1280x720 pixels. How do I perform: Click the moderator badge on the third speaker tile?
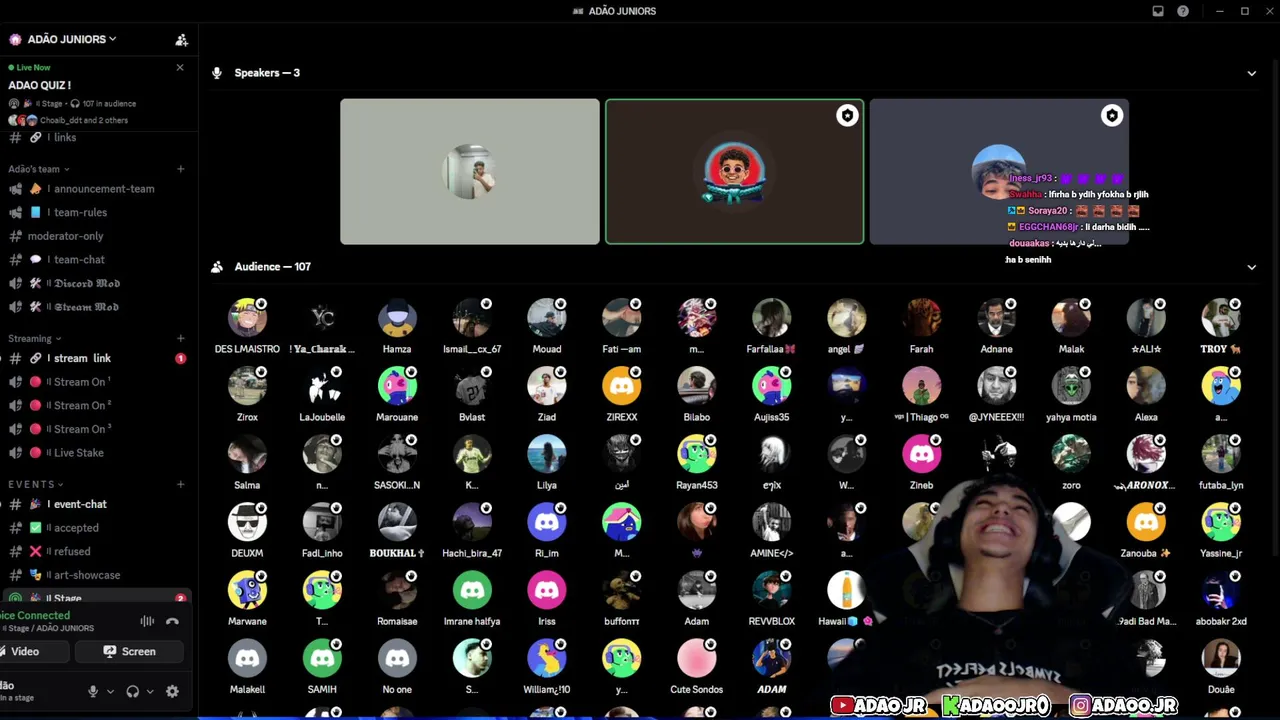pyautogui.click(x=1111, y=116)
